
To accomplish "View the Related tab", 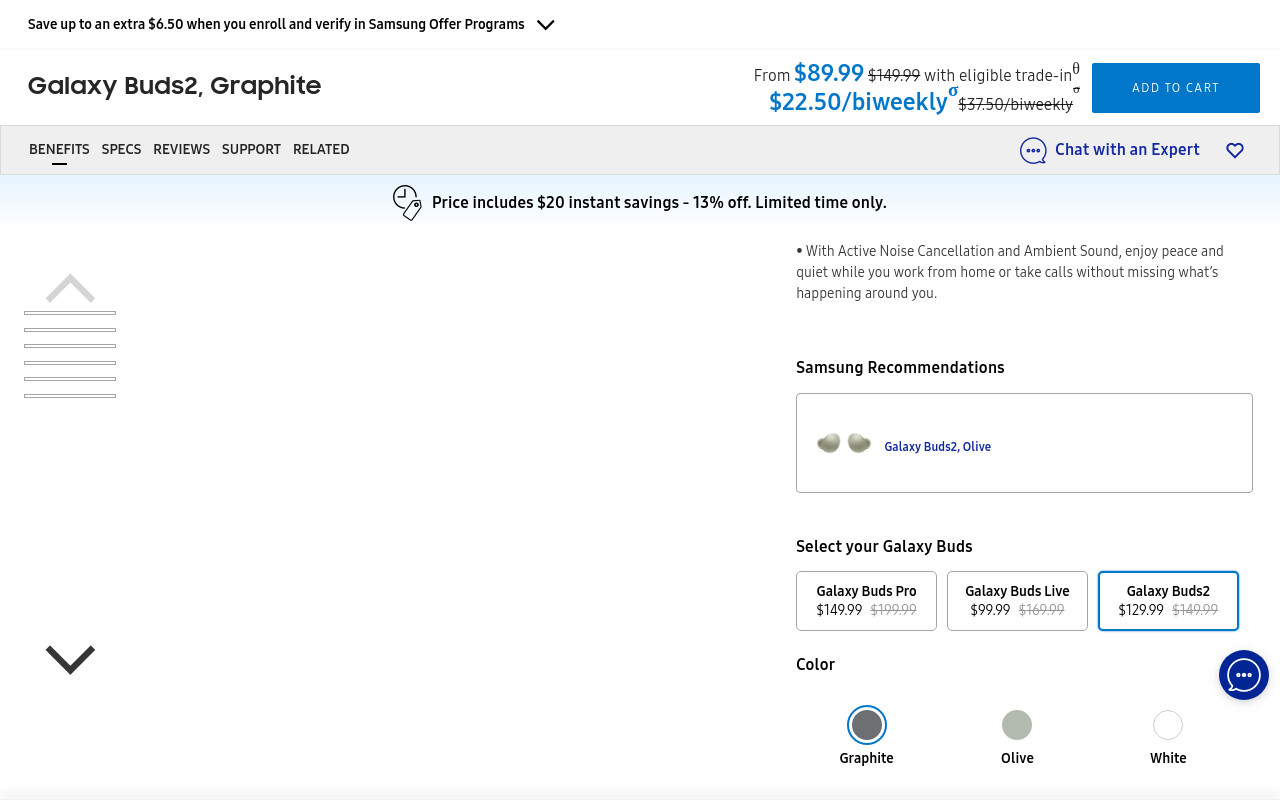I will click(321, 149).
